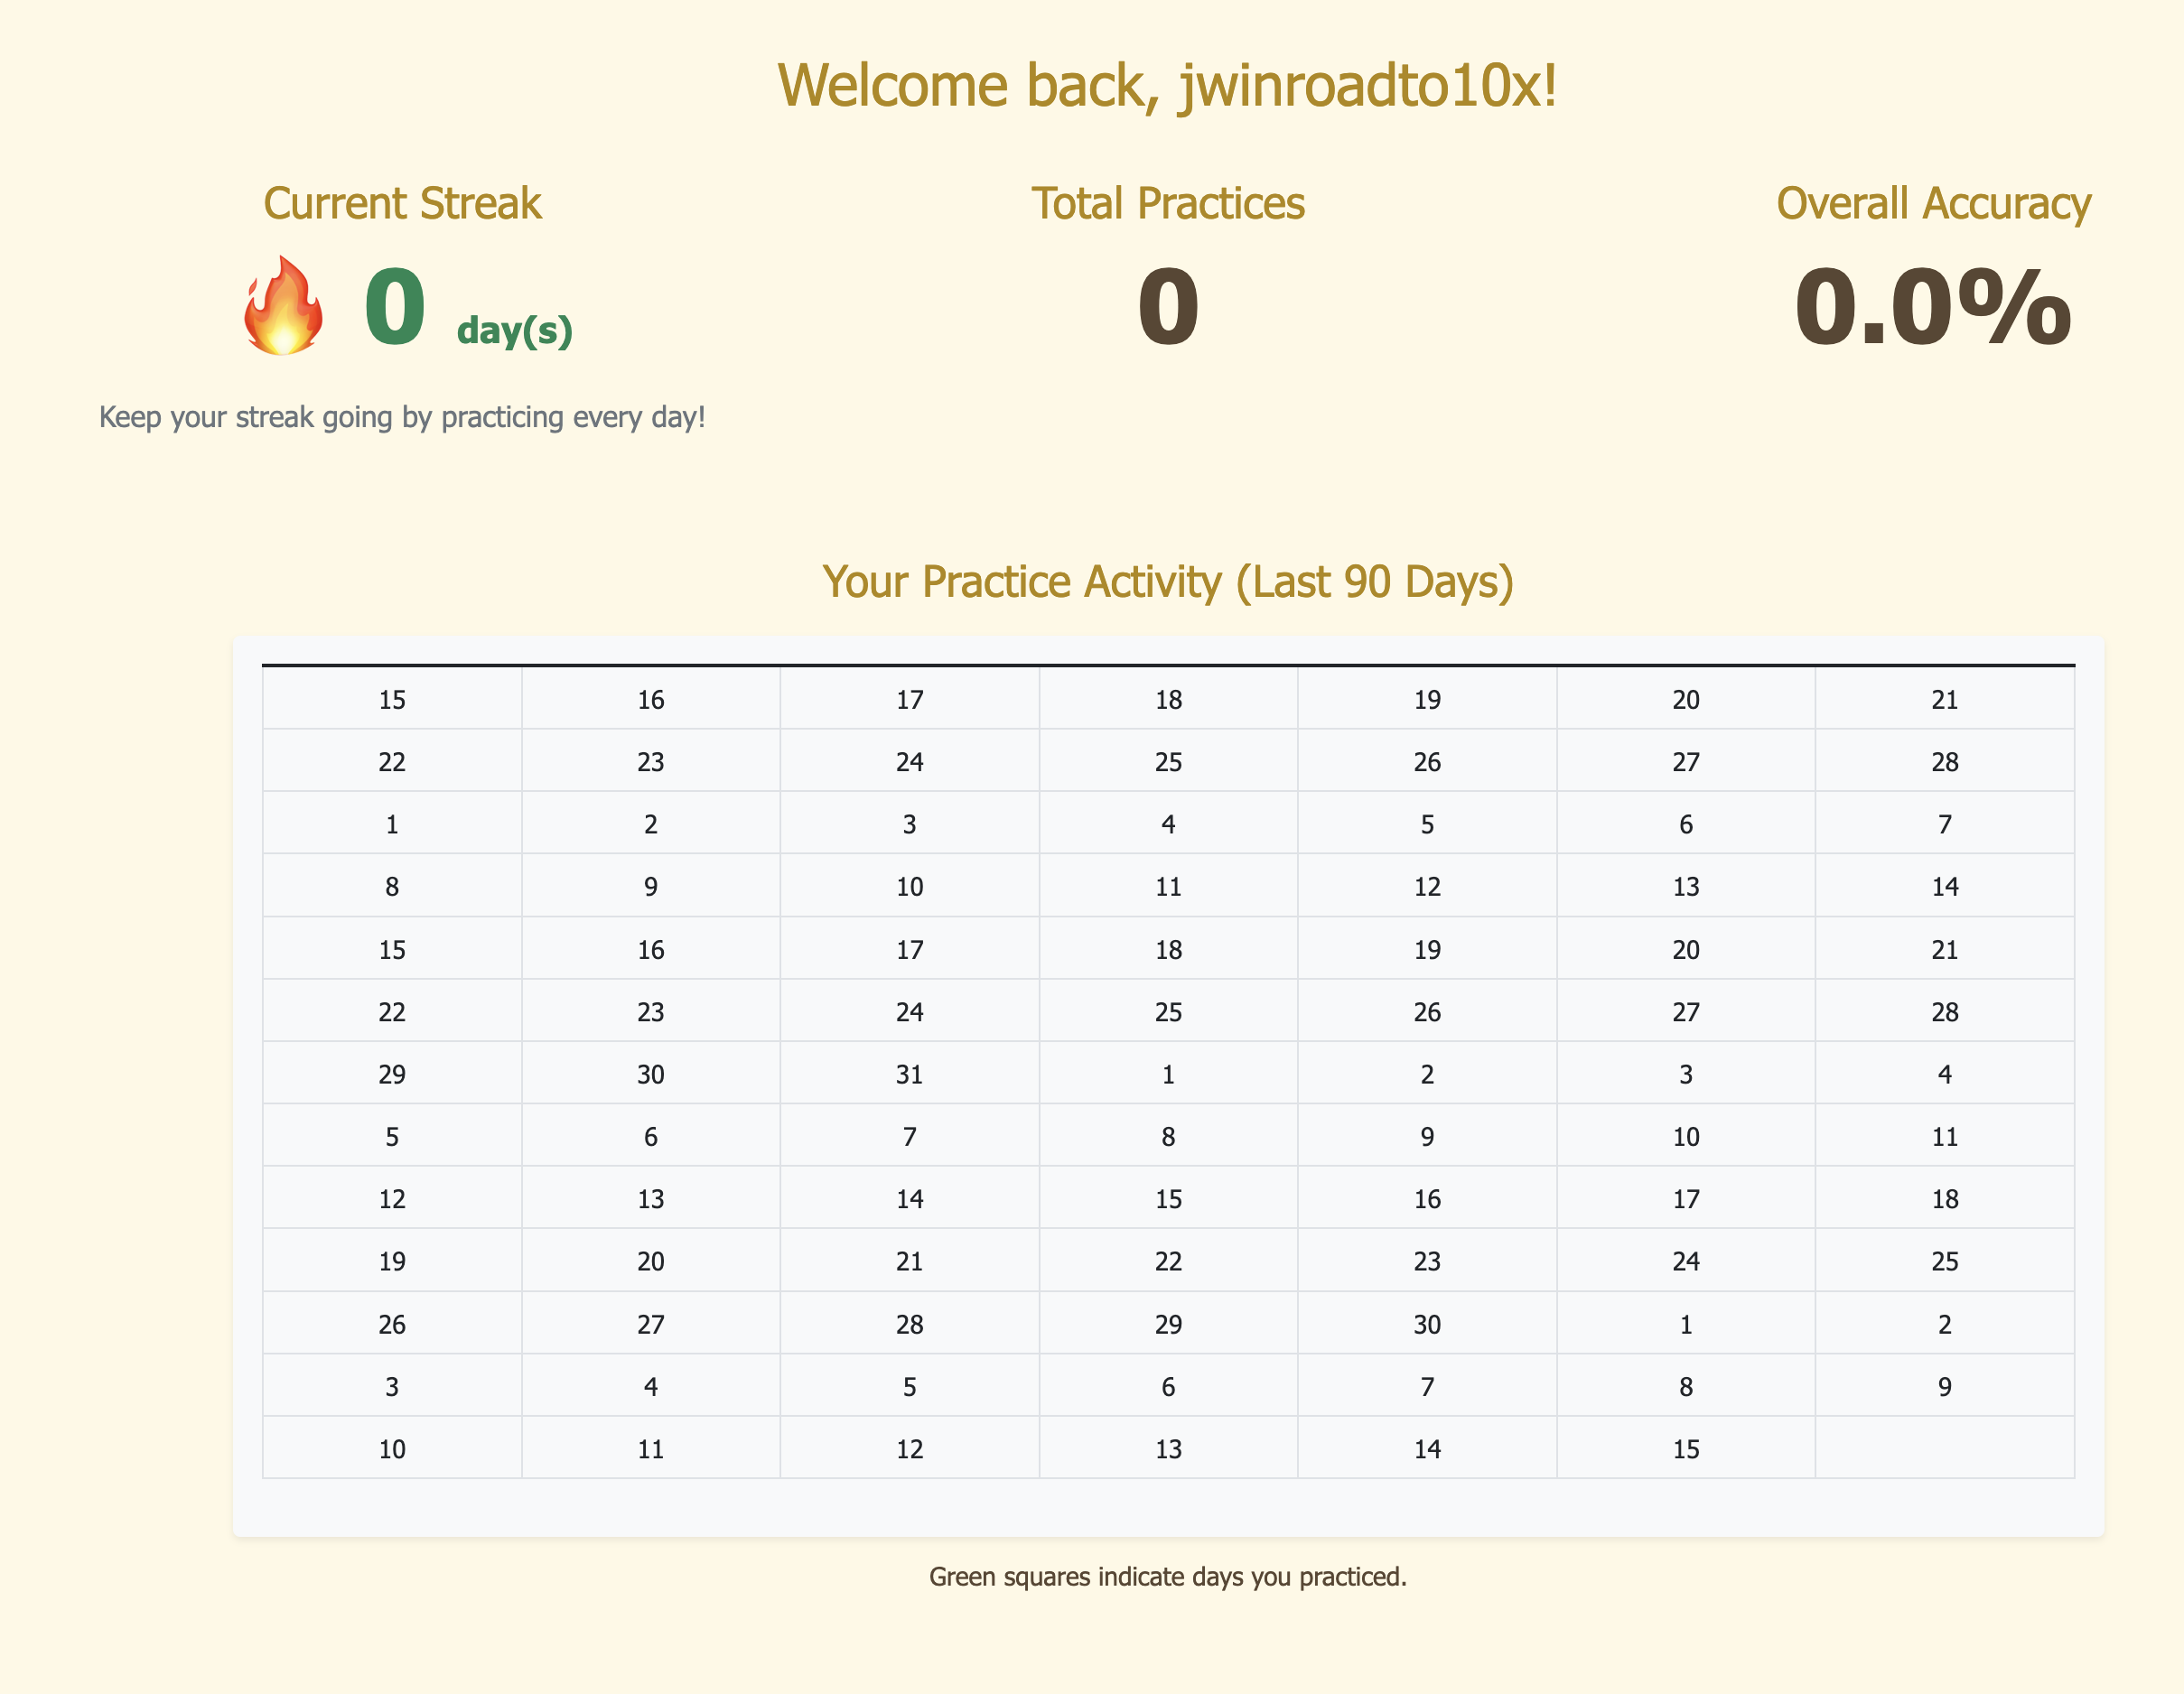Click "Keep your streak going" hint text
This screenshot has width=2184, height=1694.
pyautogui.click(x=402, y=416)
